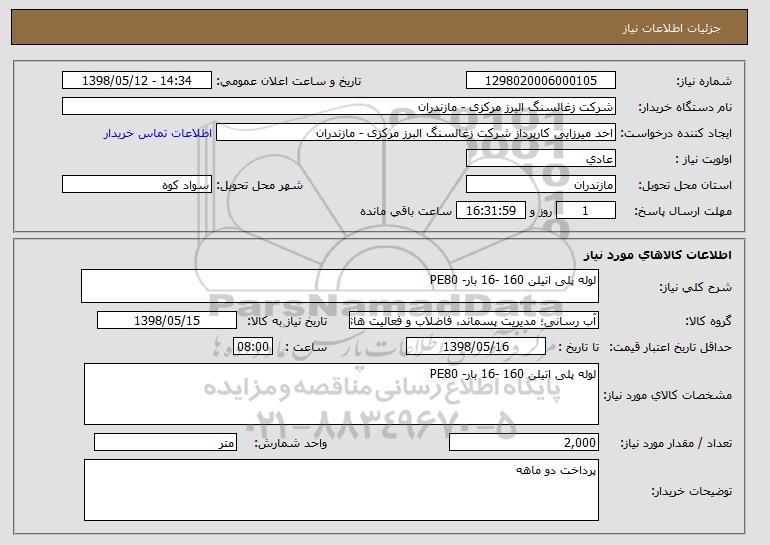This screenshot has width=770, height=545.
Task: Select the price validity date field 1398/05/16
Action: tap(476, 347)
